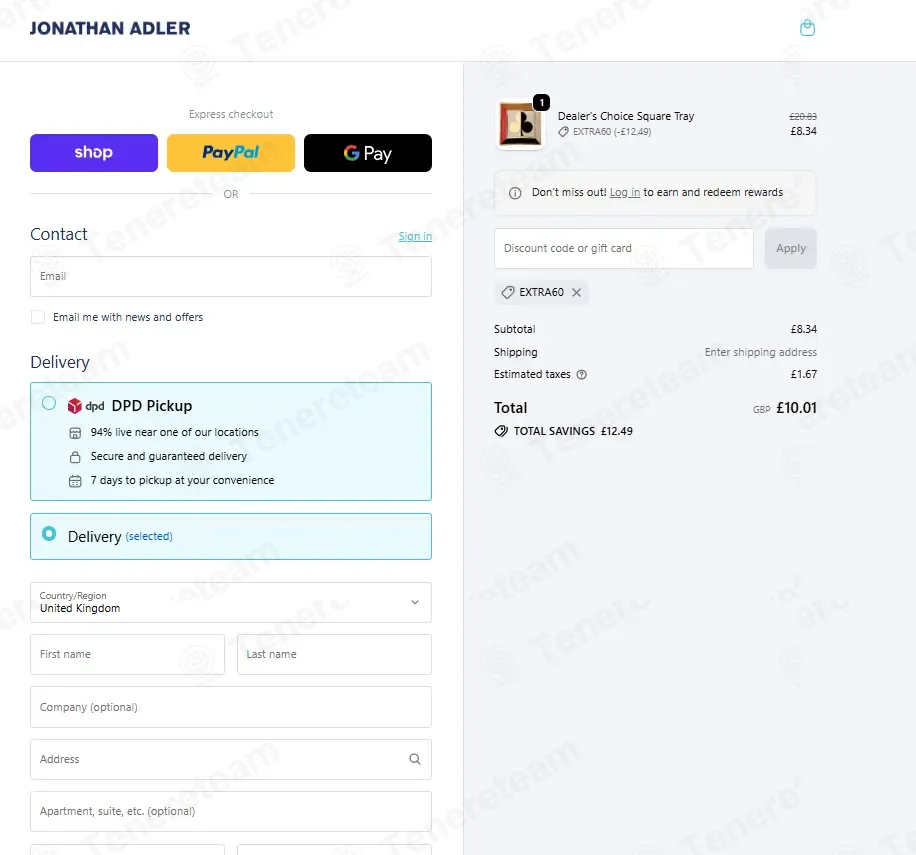Click the address search magnifier icon

415,759
